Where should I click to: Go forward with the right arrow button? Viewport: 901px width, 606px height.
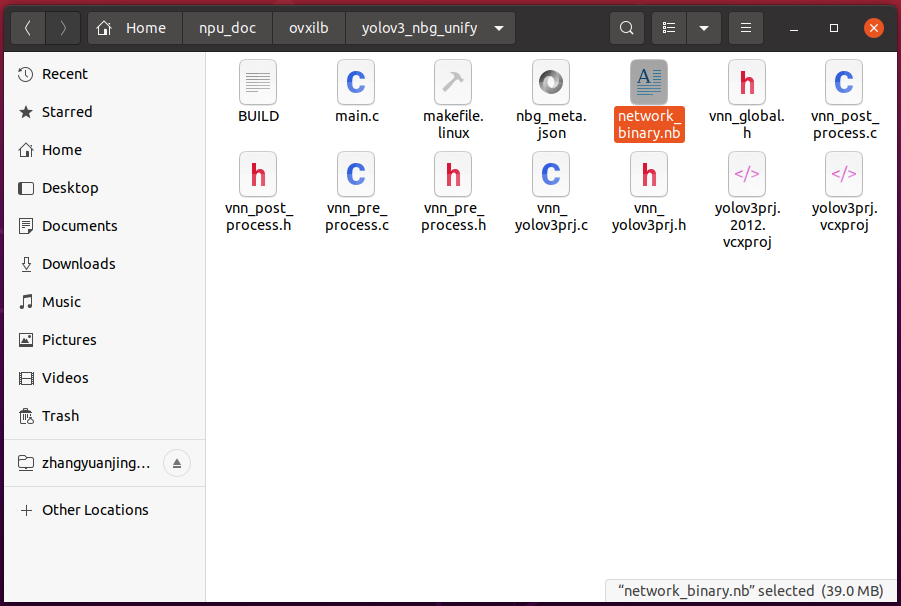63,28
